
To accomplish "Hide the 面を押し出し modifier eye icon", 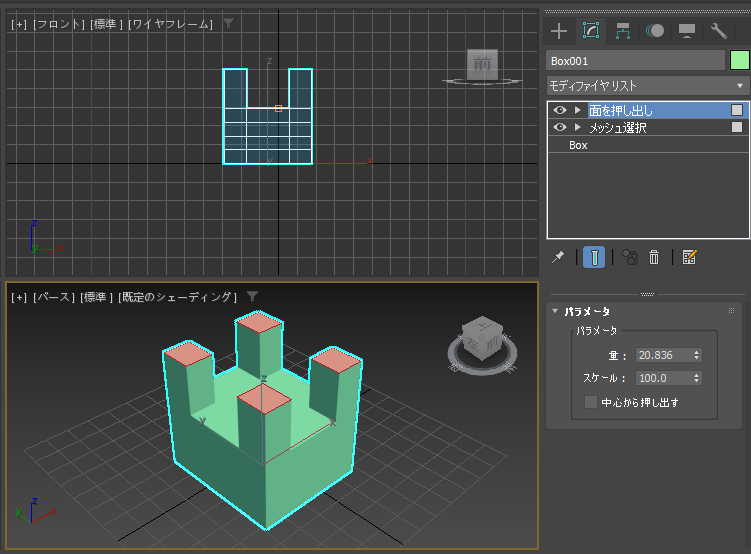I will [x=560, y=110].
